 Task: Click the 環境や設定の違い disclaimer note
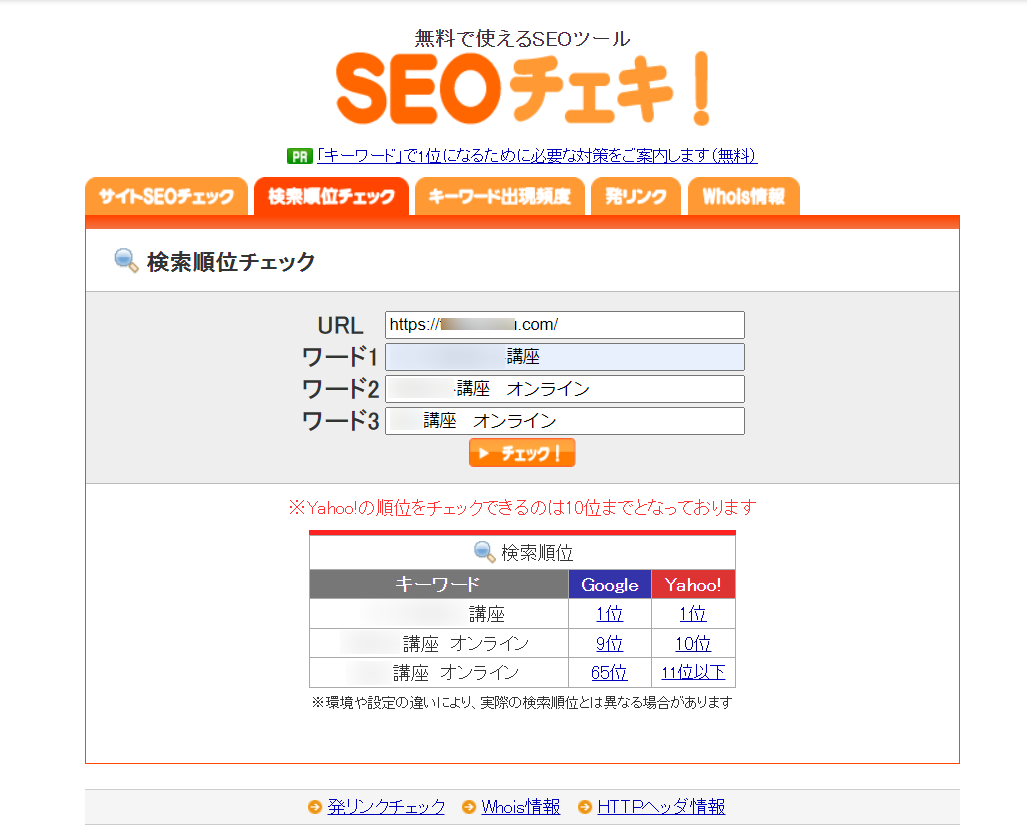tap(522, 703)
